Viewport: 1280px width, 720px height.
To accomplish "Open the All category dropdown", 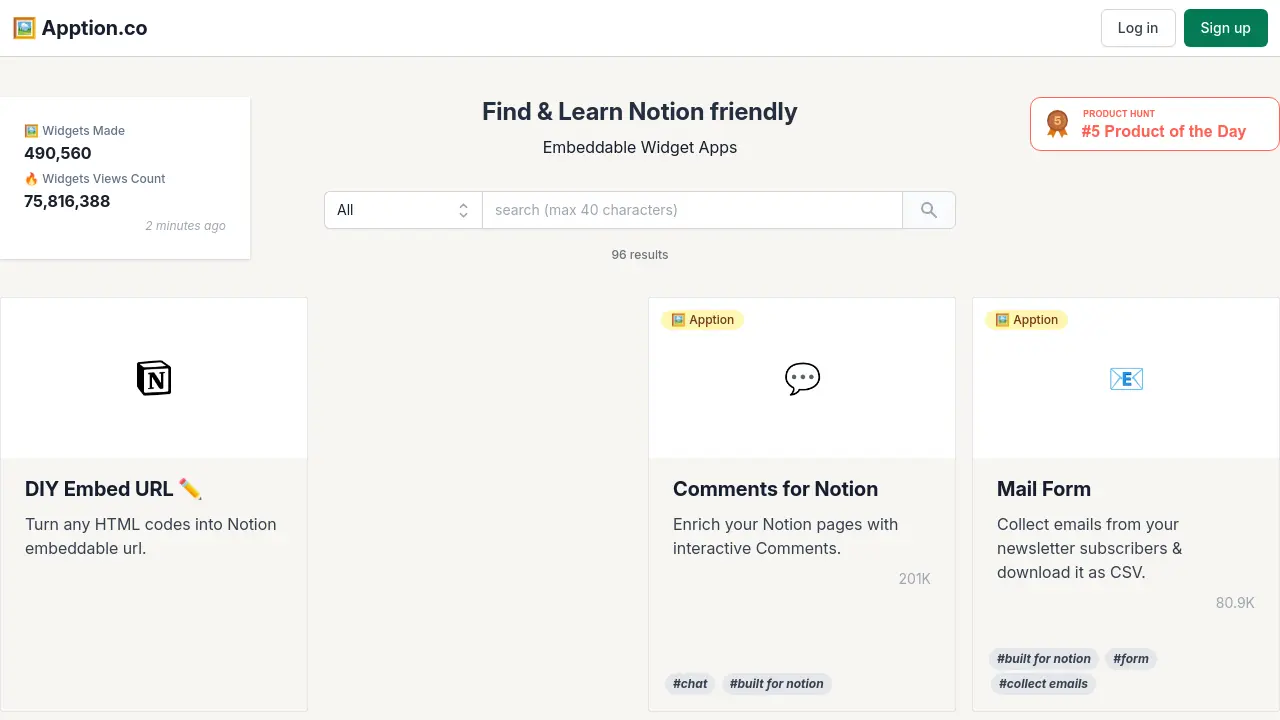I will pos(403,210).
